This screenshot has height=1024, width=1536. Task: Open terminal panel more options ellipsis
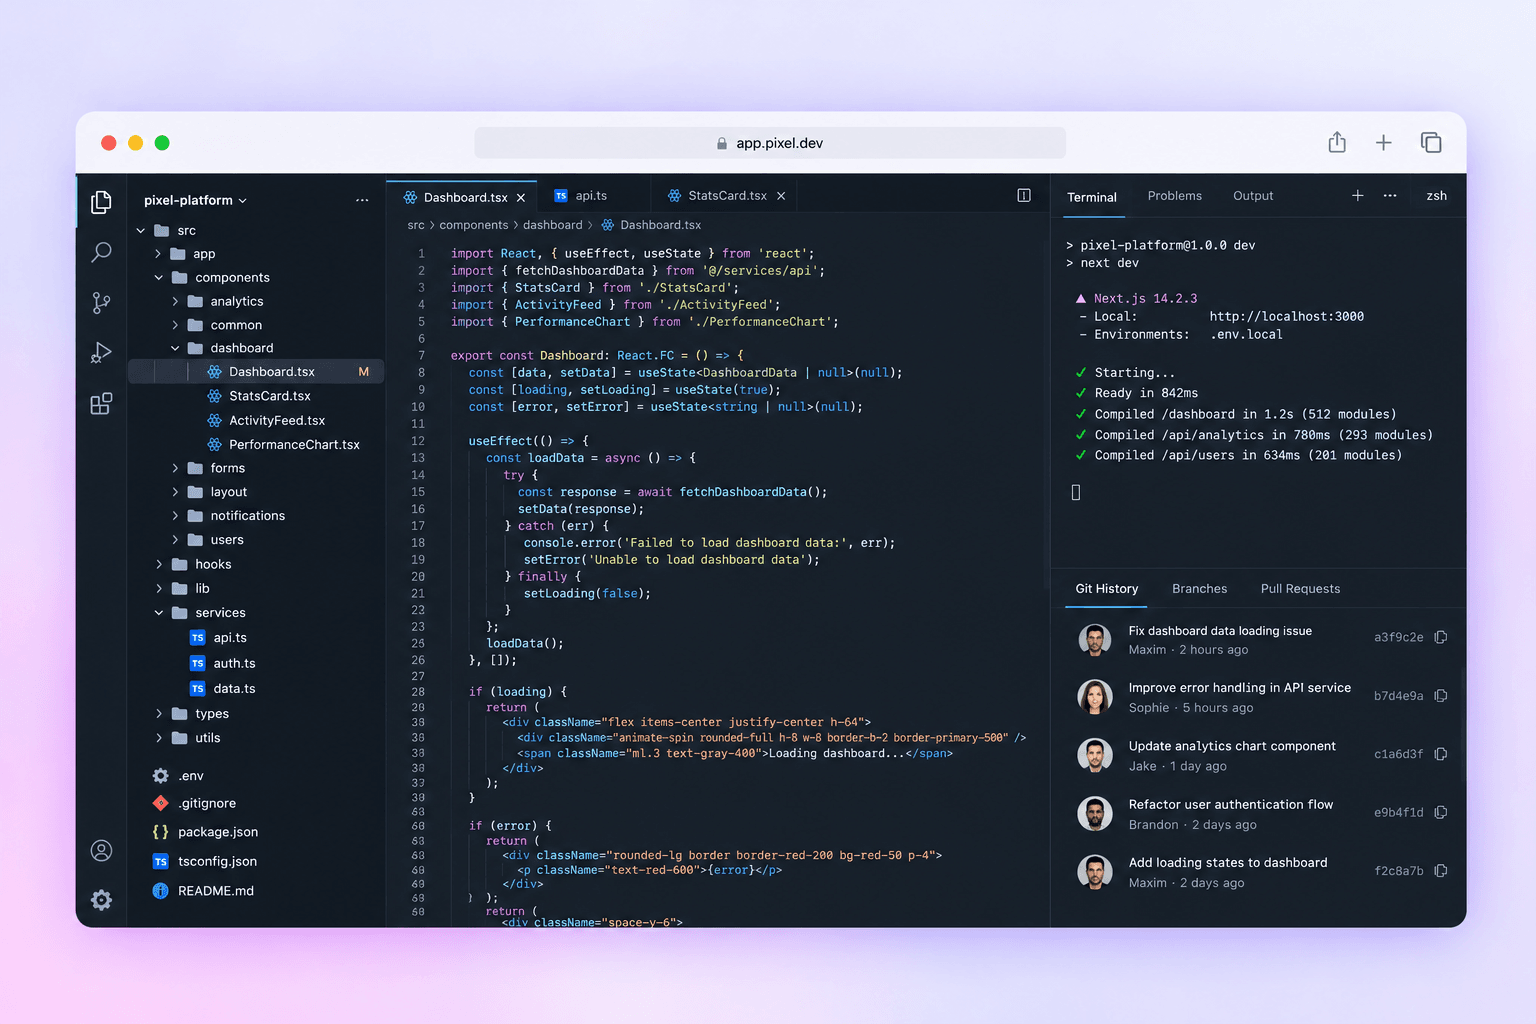tap(1390, 196)
